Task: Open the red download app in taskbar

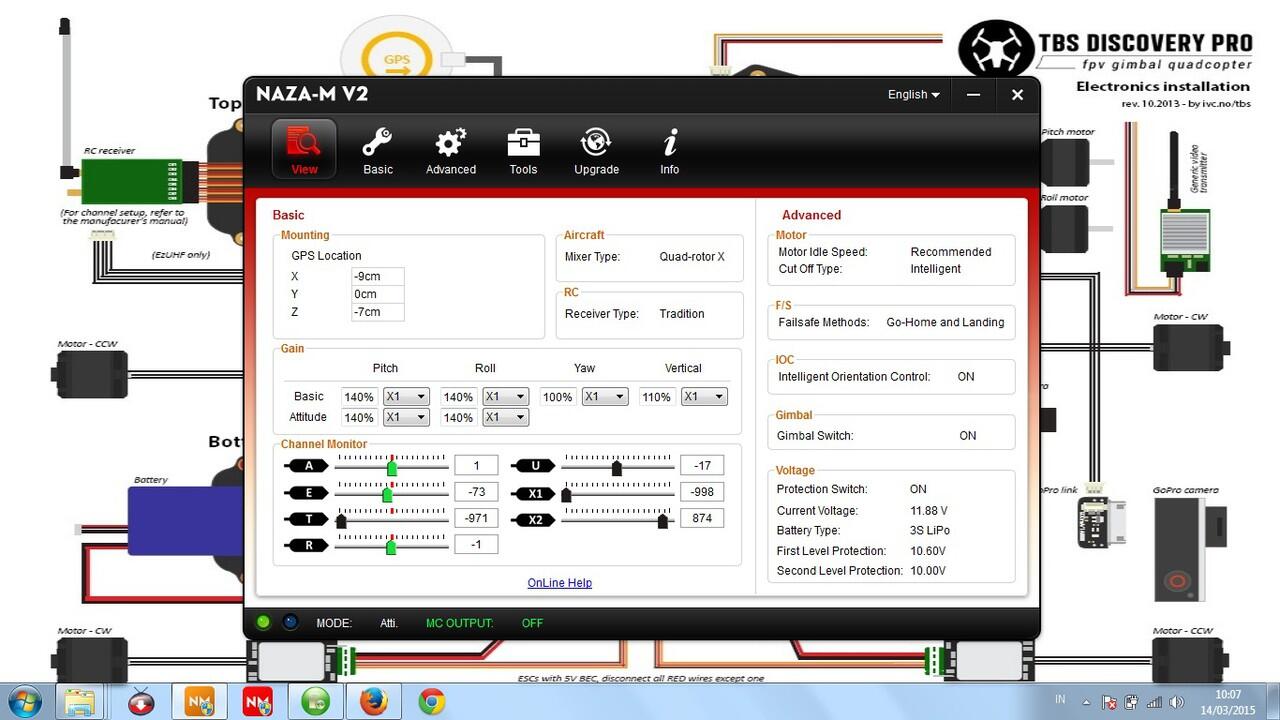Action: tap(141, 702)
